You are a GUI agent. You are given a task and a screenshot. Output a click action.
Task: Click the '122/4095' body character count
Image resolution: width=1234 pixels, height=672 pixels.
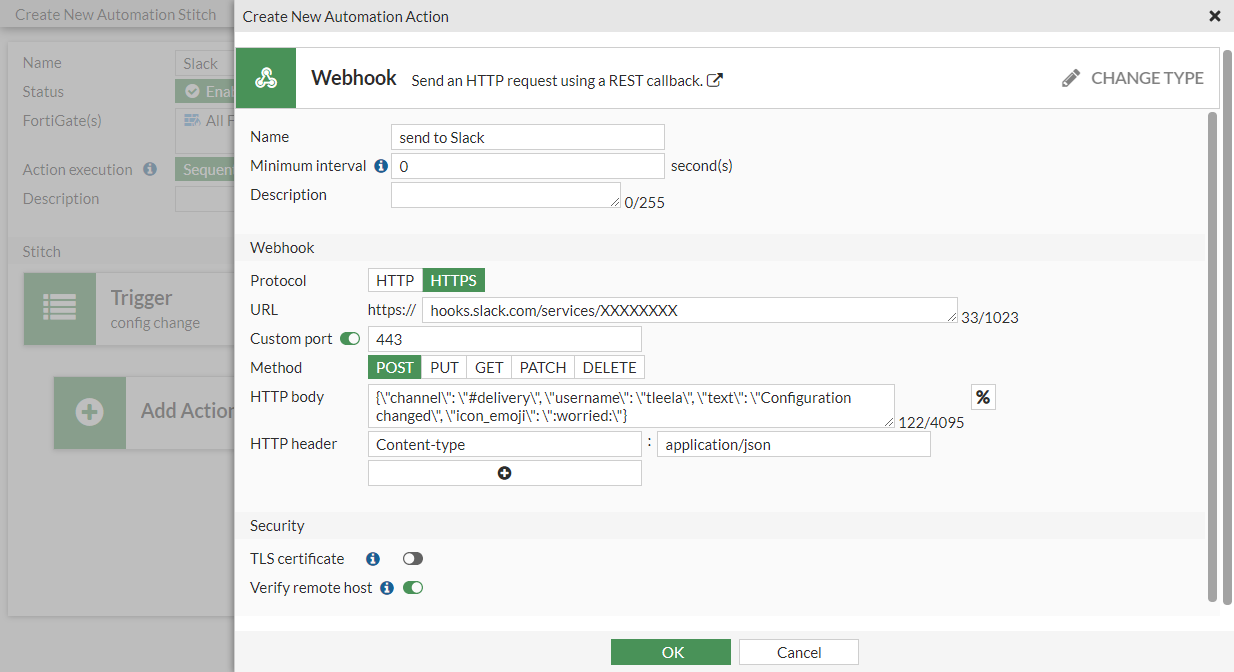(x=931, y=423)
